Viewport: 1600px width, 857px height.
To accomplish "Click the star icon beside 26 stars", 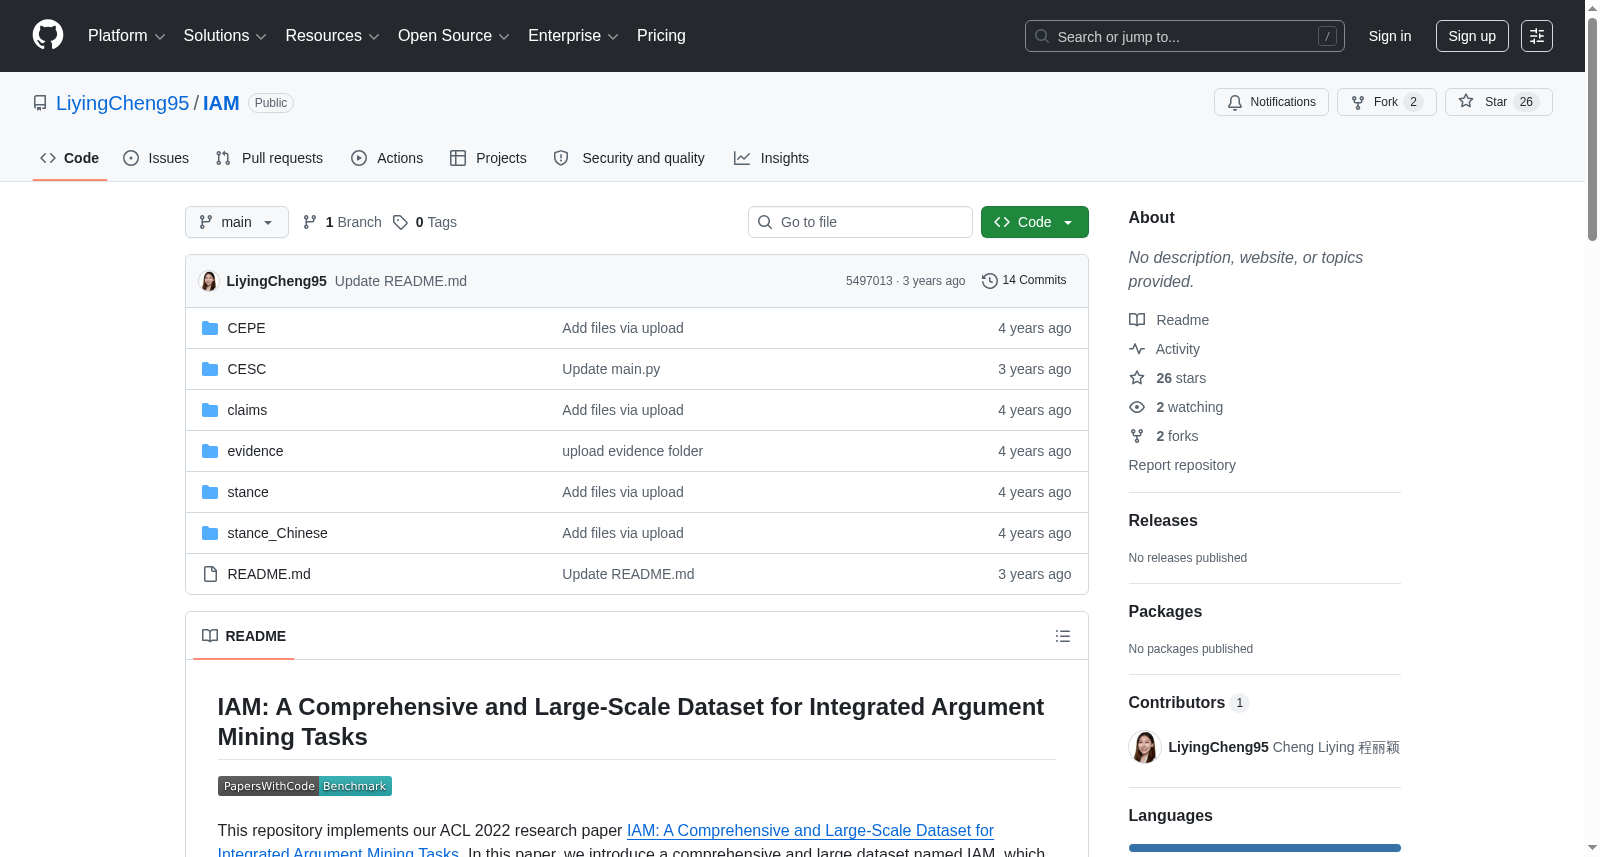I will coord(1137,378).
